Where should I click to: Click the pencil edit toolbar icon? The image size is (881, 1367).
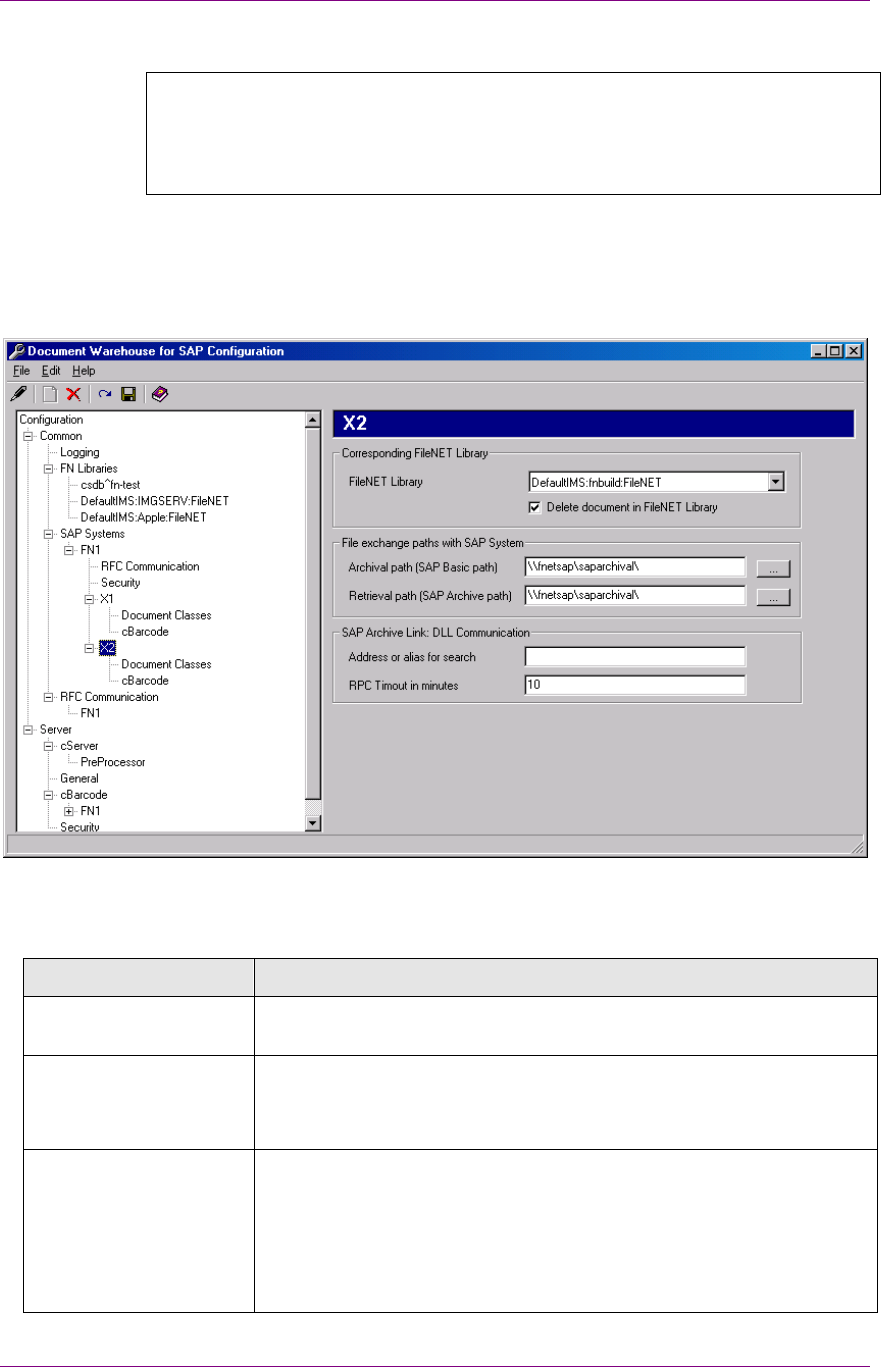pyautogui.click(x=19, y=394)
